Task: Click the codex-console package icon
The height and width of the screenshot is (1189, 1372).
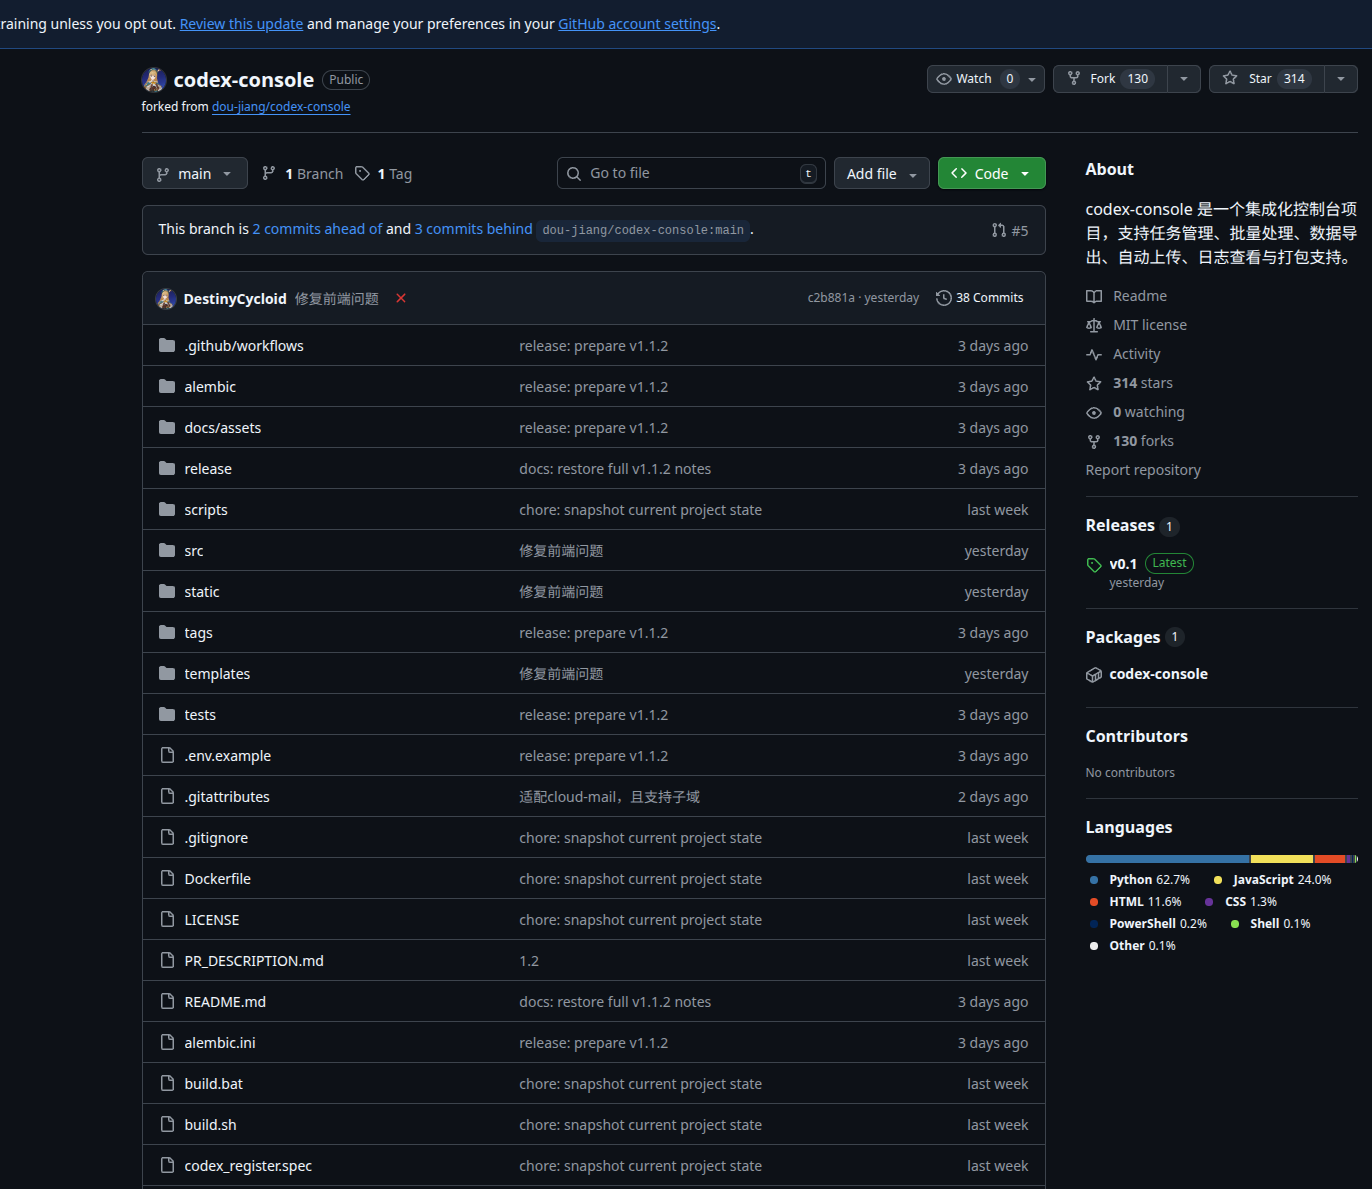Action: point(1094,675)
